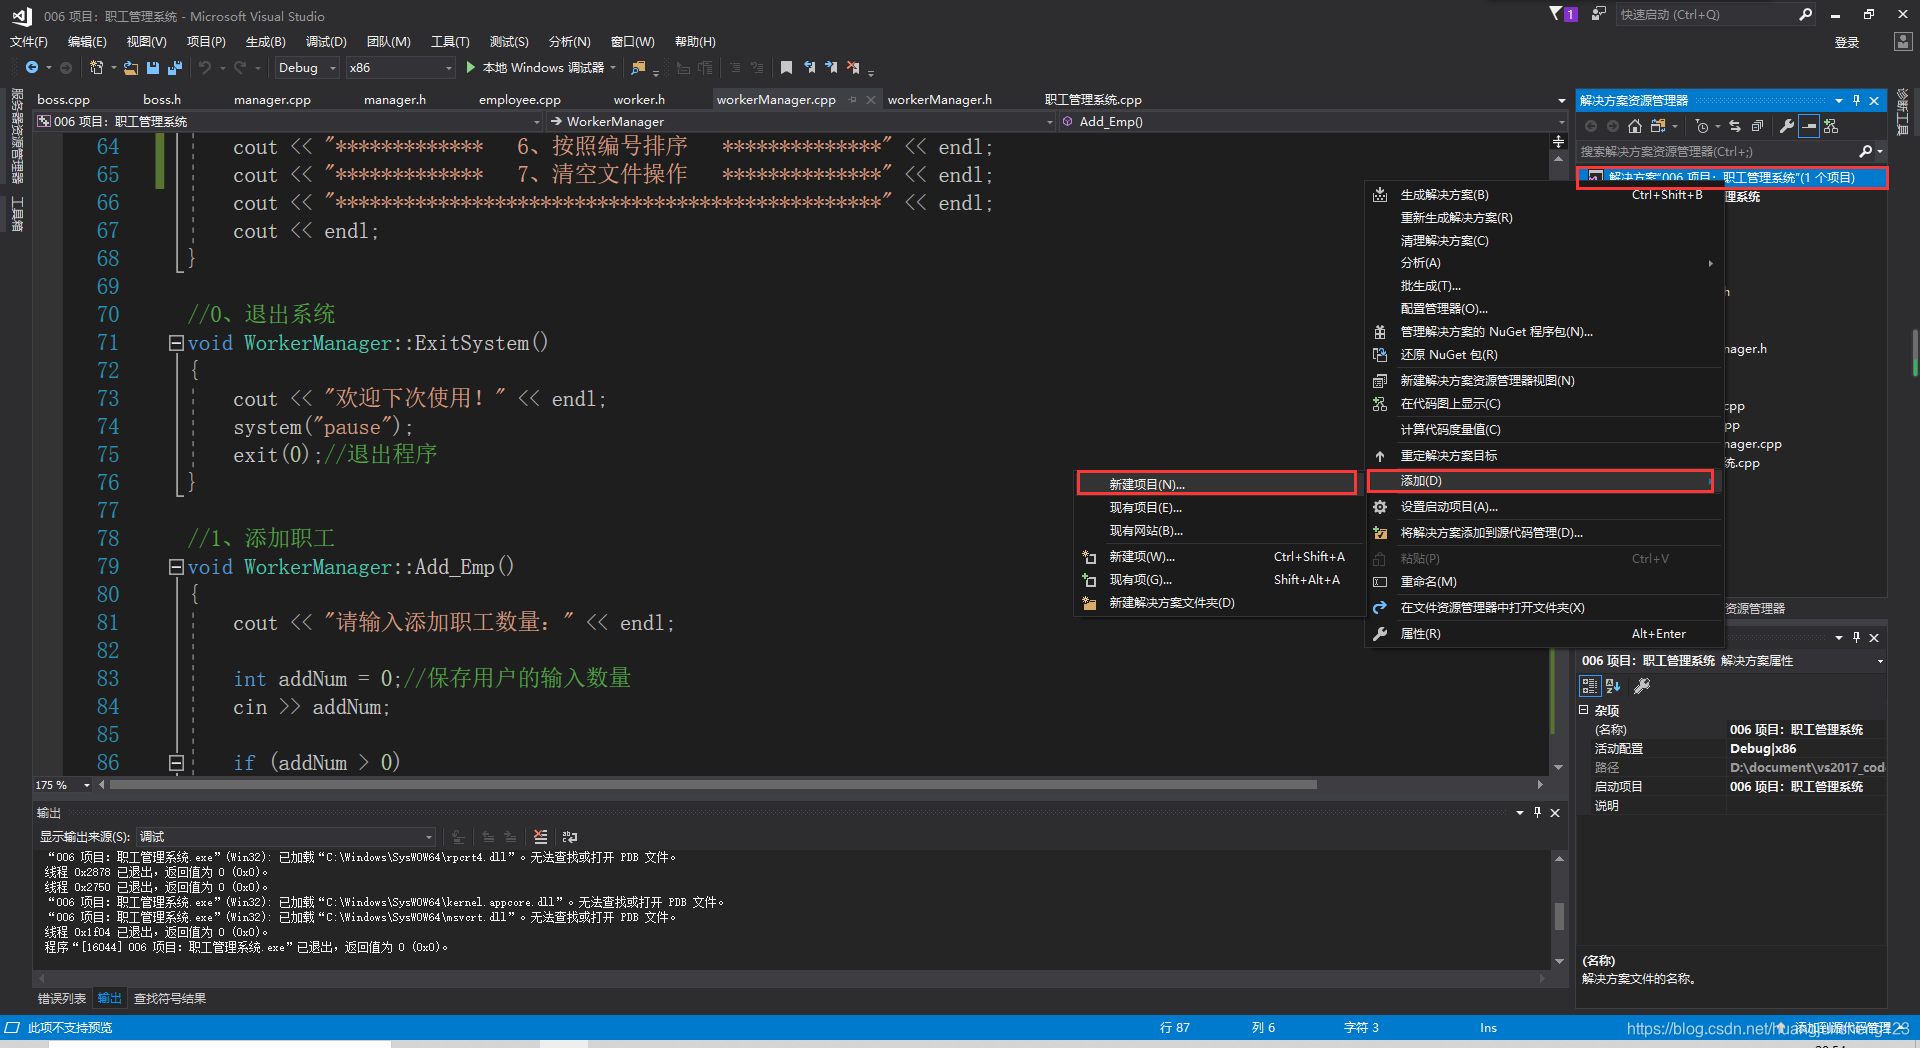Pin the Solution Explorer panel
The height and width of the screenshot is (1048, 1920).
coord(1856,101)
